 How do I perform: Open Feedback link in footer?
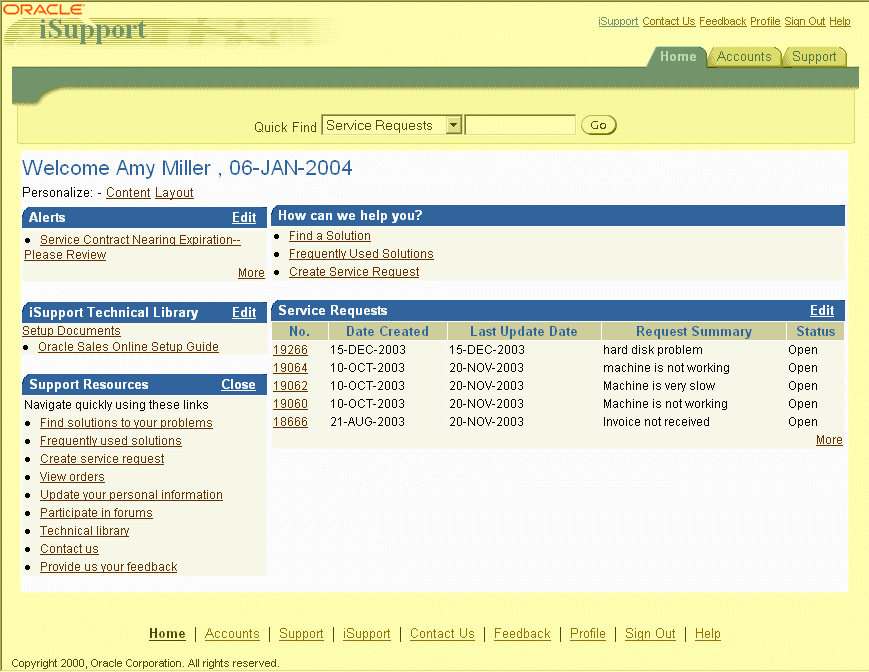pyautogui.click(x=522, y=633)
